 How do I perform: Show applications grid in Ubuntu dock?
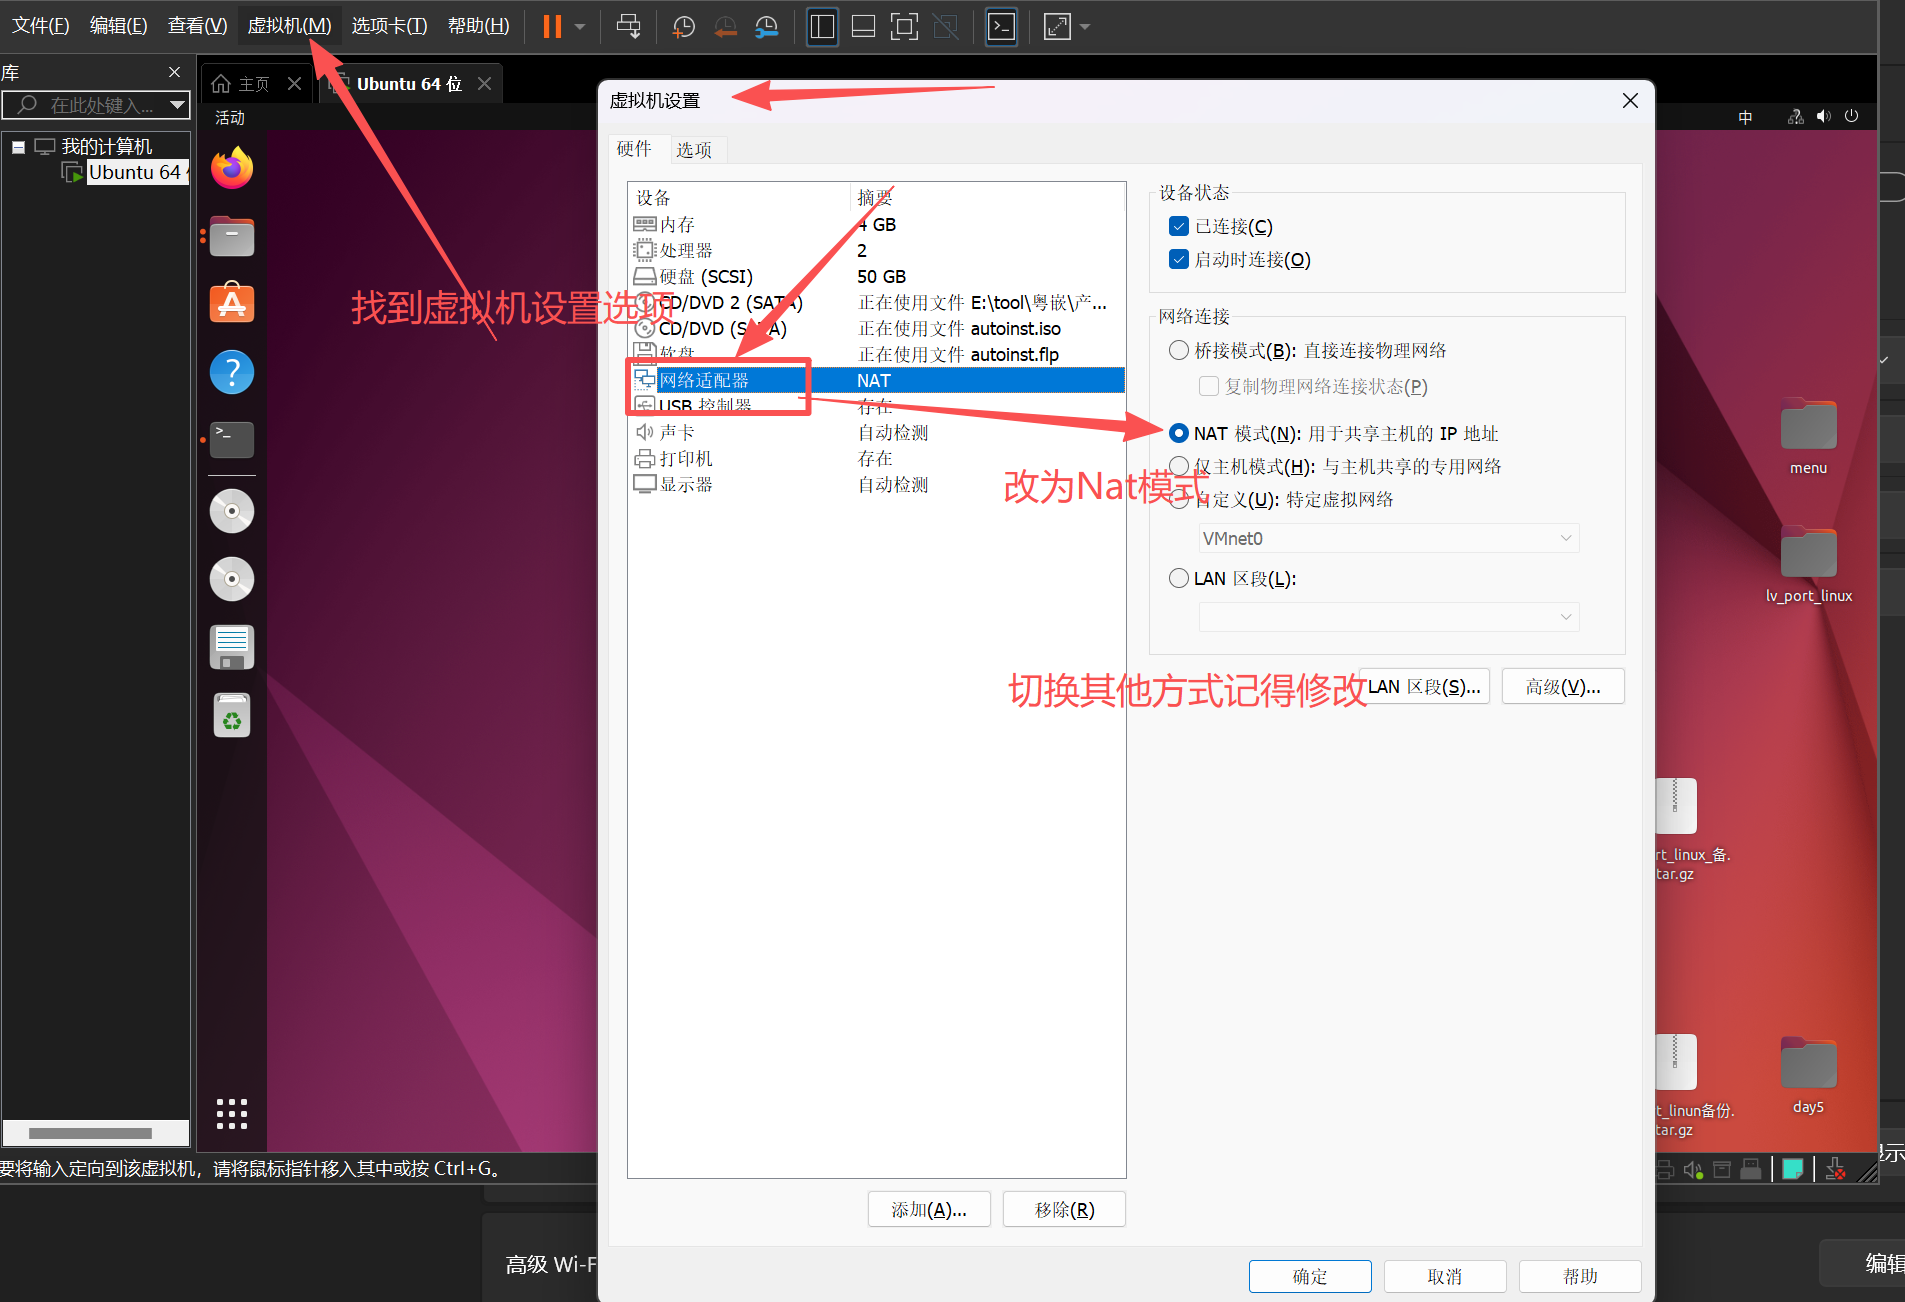232,1113
